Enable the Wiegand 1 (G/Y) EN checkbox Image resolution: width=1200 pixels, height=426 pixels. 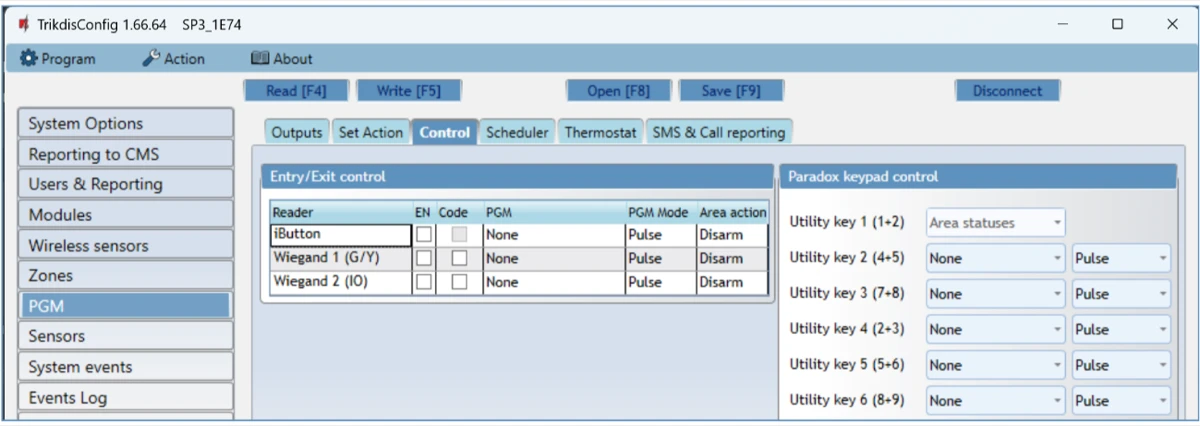coord(424,258)
